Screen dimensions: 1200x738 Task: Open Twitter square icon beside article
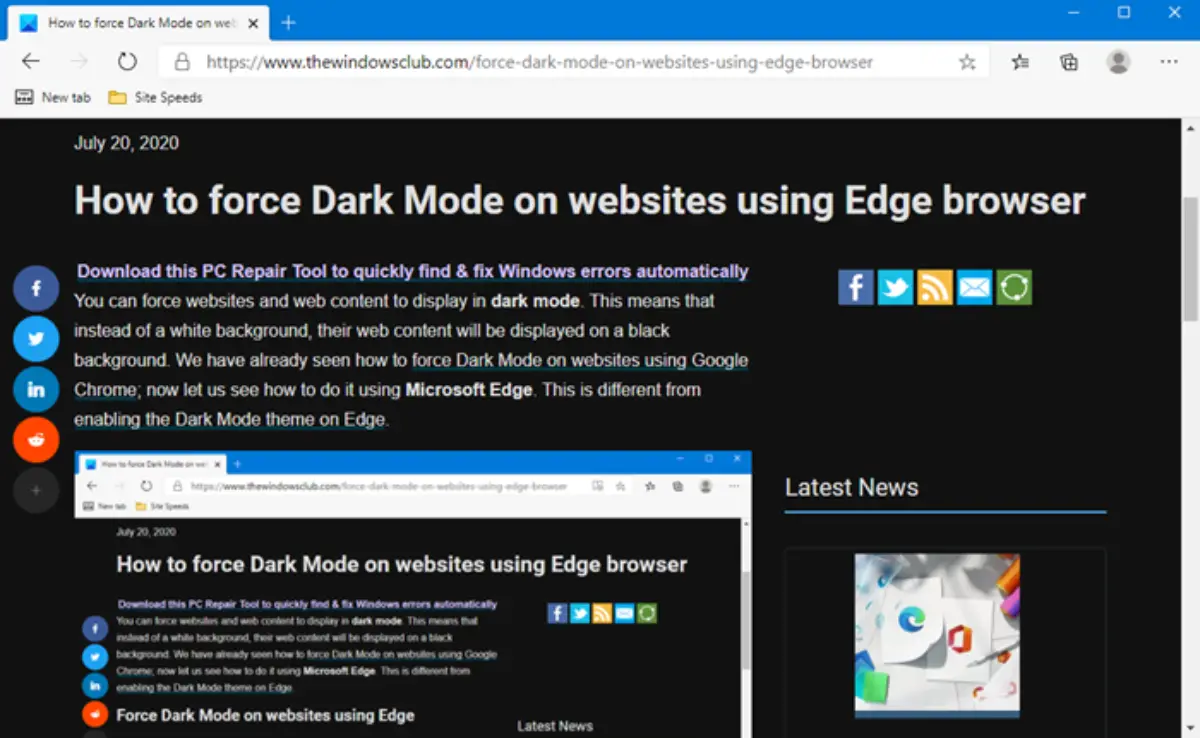[x=895, y=287]
